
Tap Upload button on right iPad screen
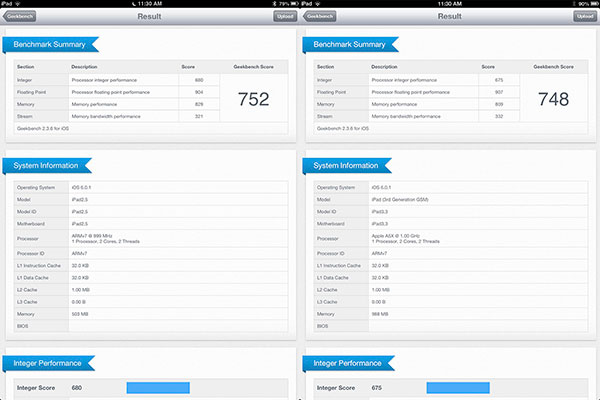coord(585,16)
